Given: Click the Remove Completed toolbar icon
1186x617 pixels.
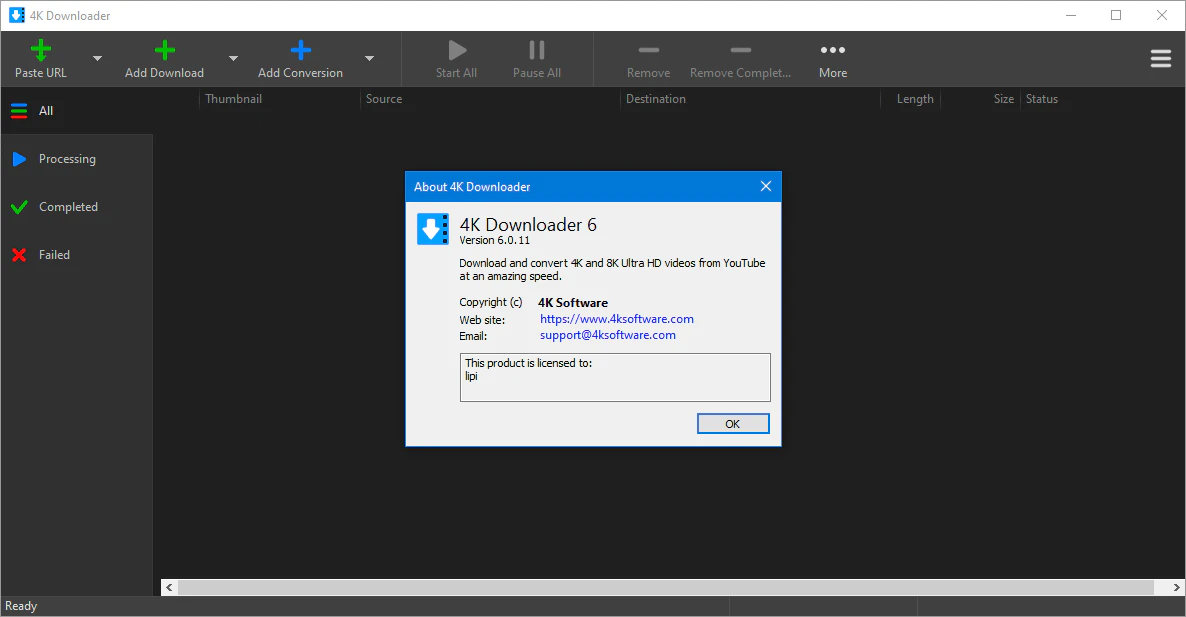Looking at the screenshot, I should [x=740, y=50].
